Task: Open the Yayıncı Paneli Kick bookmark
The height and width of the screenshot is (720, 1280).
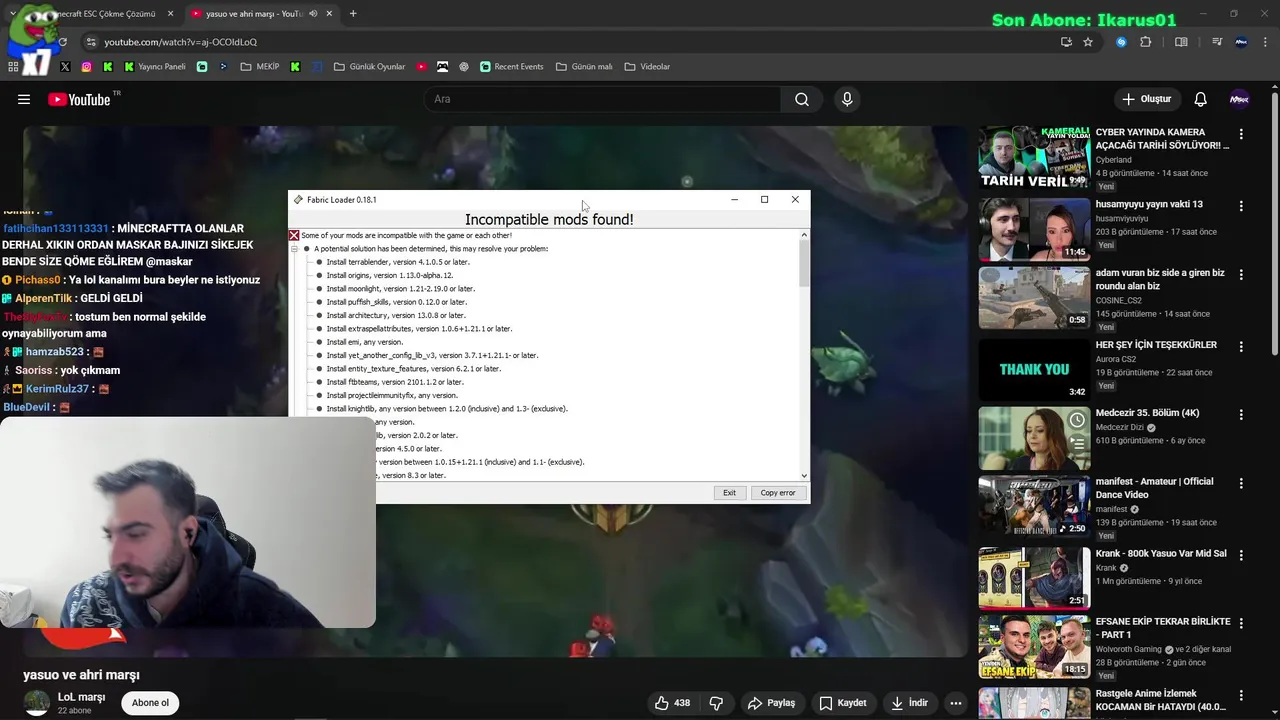Action: coord(155,67)
